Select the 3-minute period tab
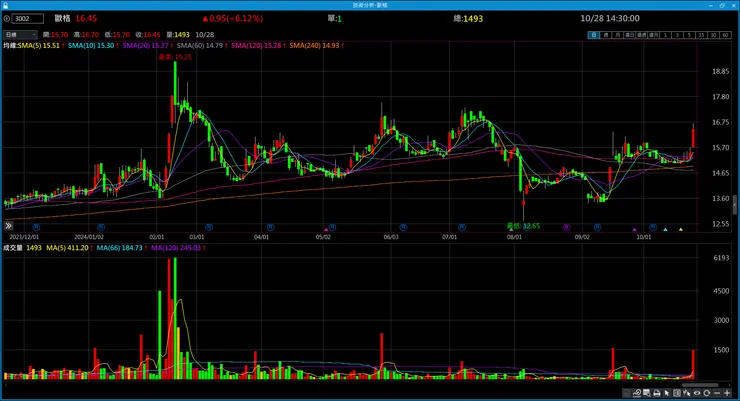Screen dimensions: 740x401 (677, 35)
